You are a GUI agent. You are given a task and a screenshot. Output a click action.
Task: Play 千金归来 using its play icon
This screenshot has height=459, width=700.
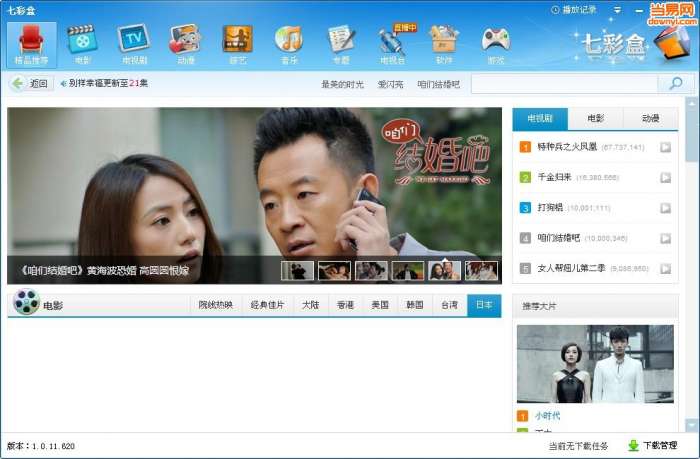click(x=665, y=177)
